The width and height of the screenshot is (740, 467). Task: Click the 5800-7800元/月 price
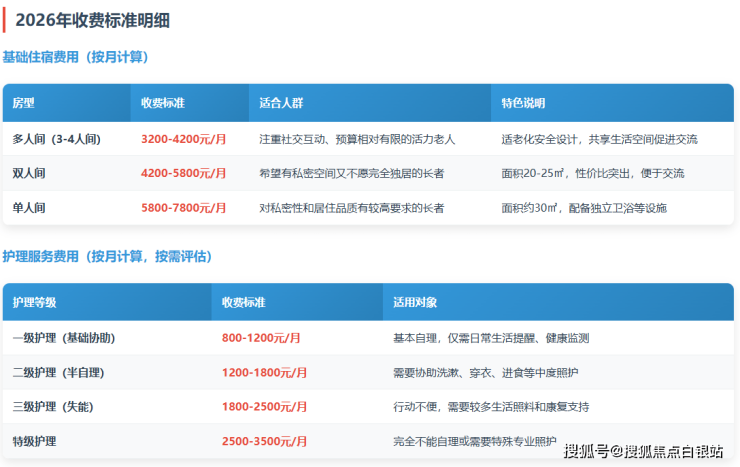click(x=183, y=208)
